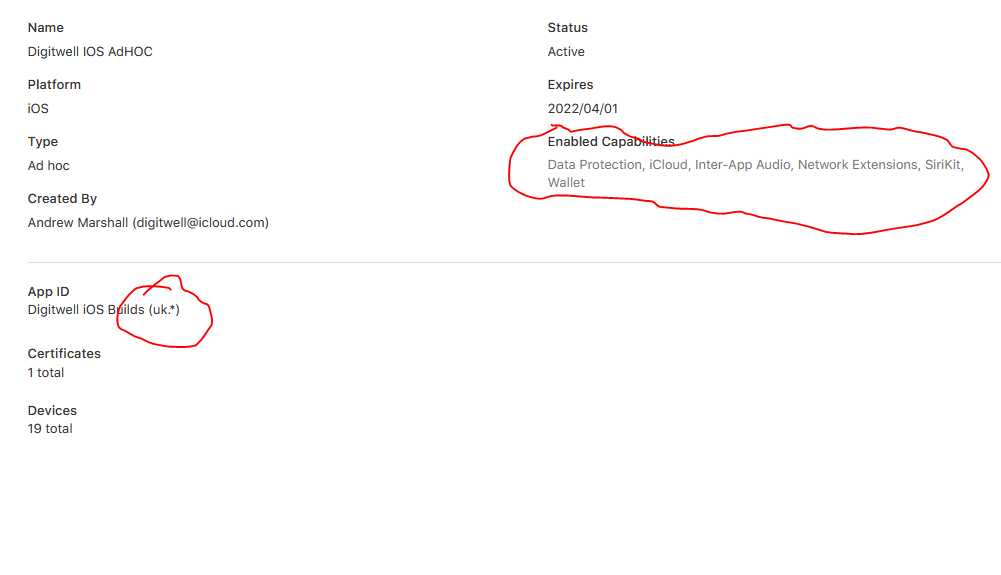Select the expiry date '2022/04/01'

pyautogui.click(x=583, y=108)
